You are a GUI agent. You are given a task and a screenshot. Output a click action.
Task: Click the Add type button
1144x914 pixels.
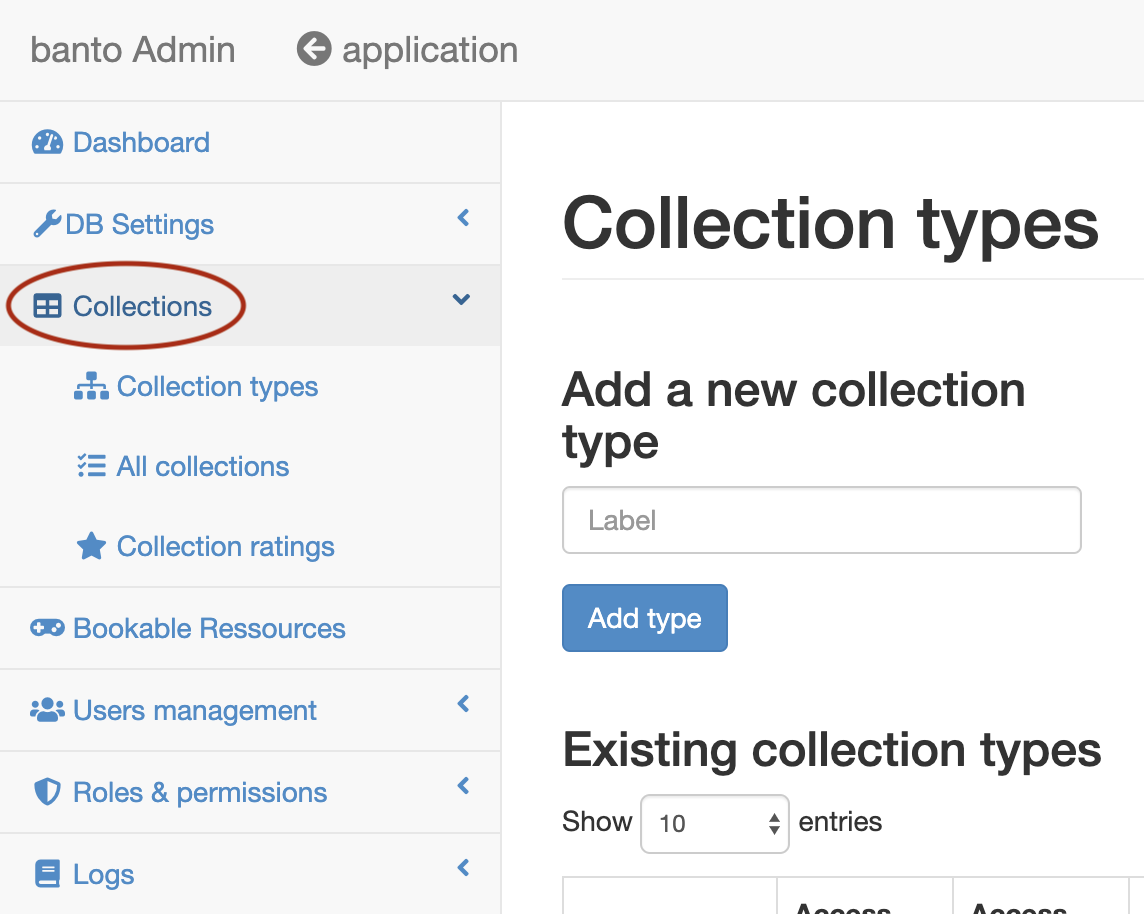(x=644, y=618)
